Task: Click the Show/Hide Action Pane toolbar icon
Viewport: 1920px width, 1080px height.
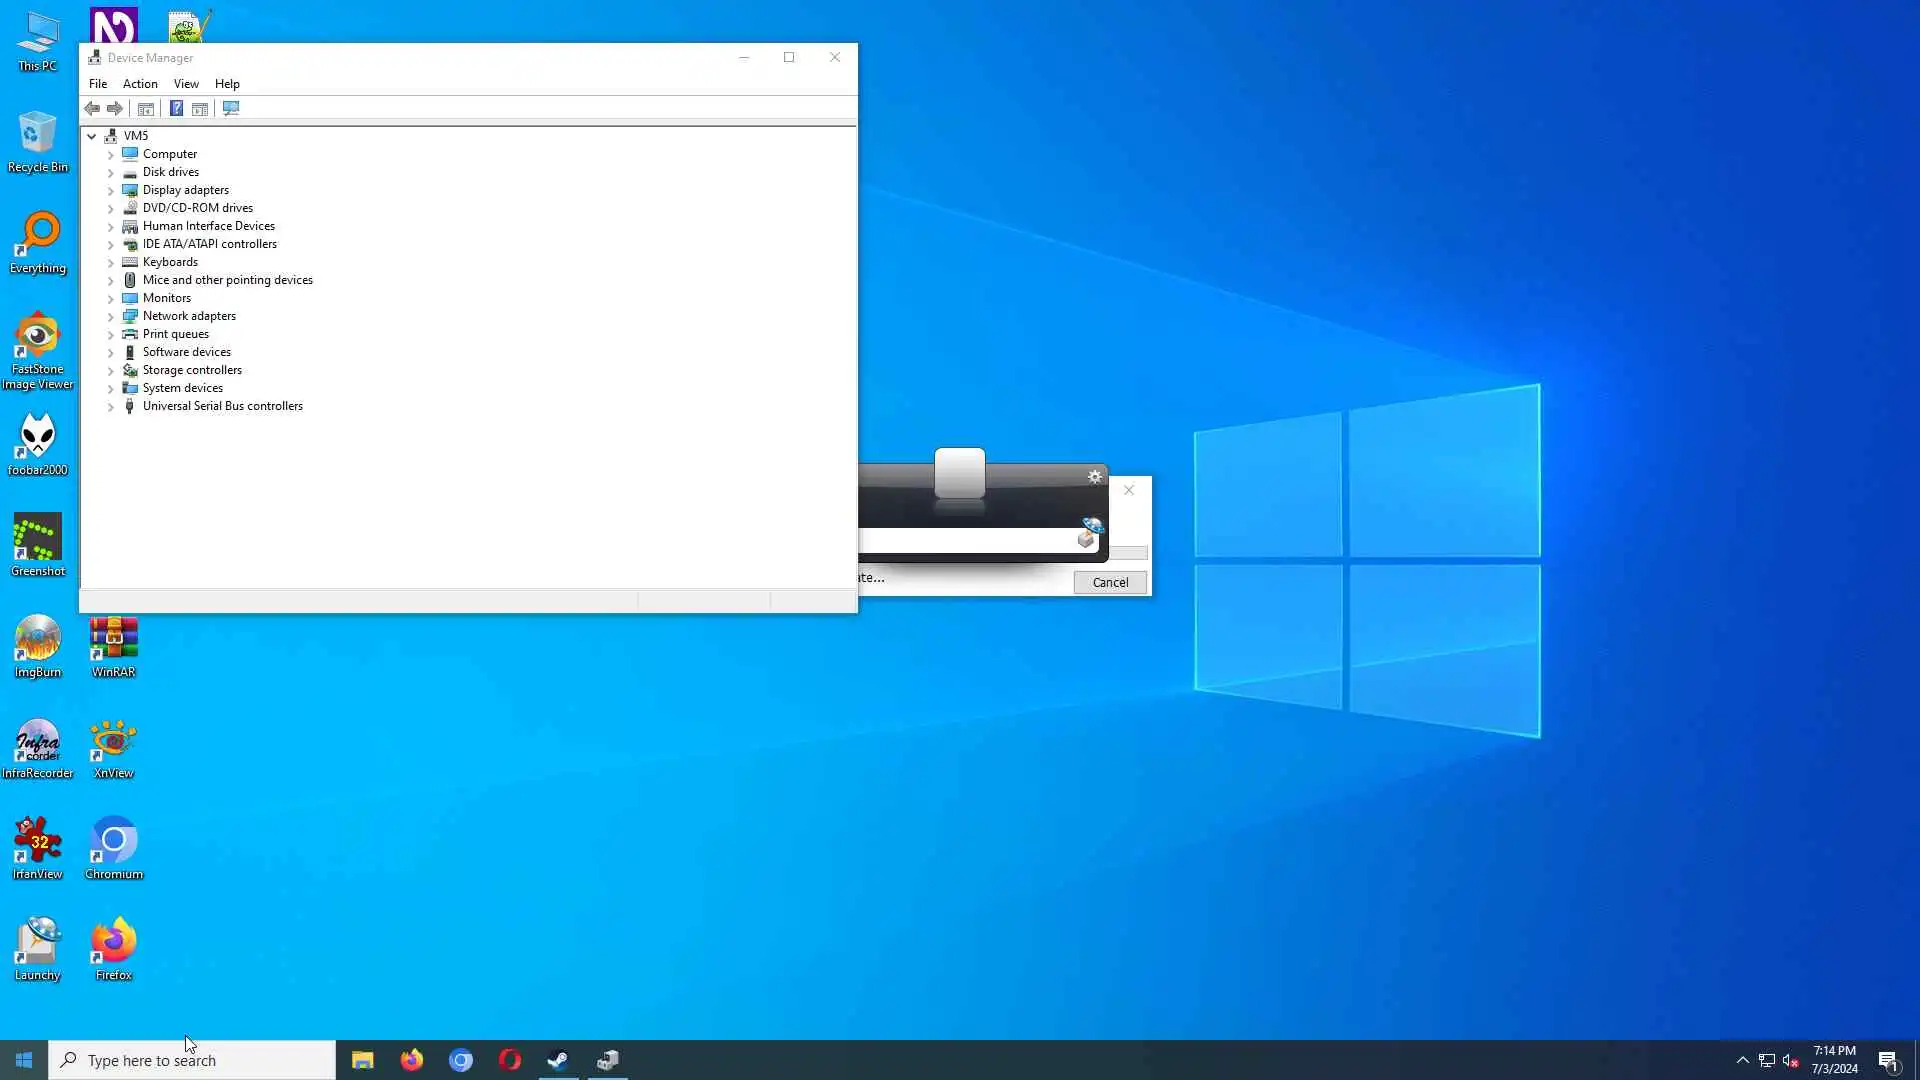Action: coord(200,108)
